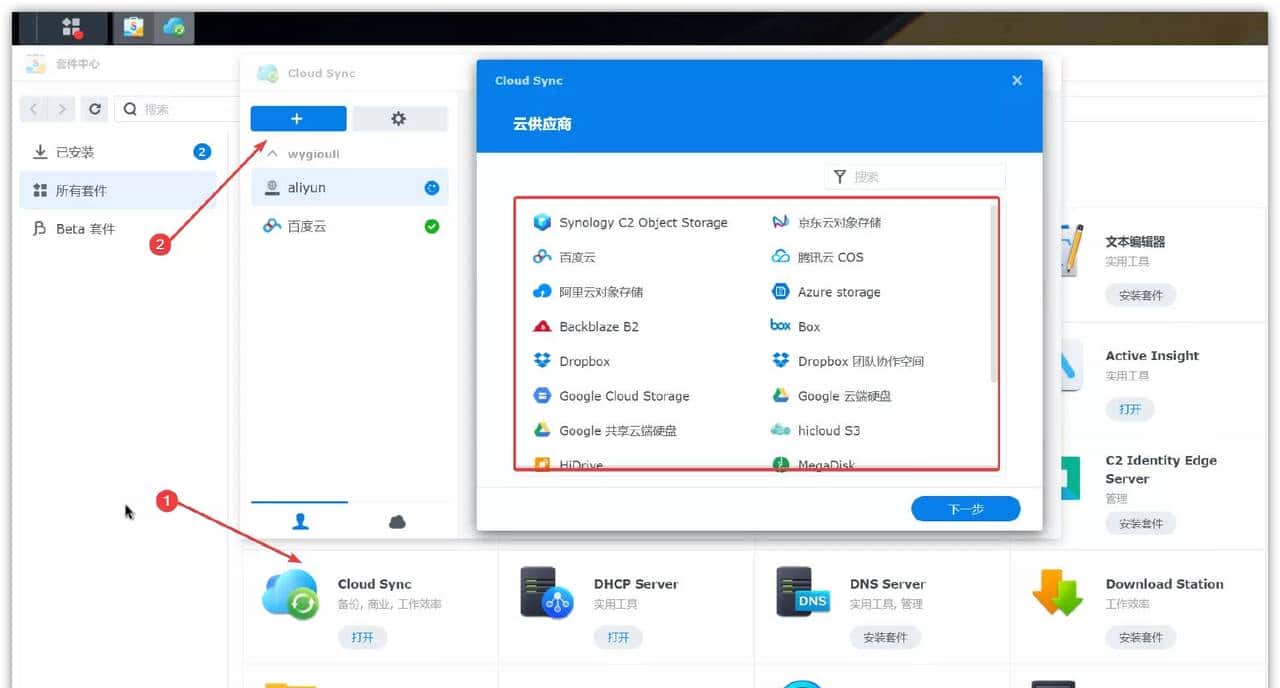Image resolution: width=1280 pixels, height=688 pixels.
Task: Open the 所有套件 section in sidebar
Action: (81, 190)
